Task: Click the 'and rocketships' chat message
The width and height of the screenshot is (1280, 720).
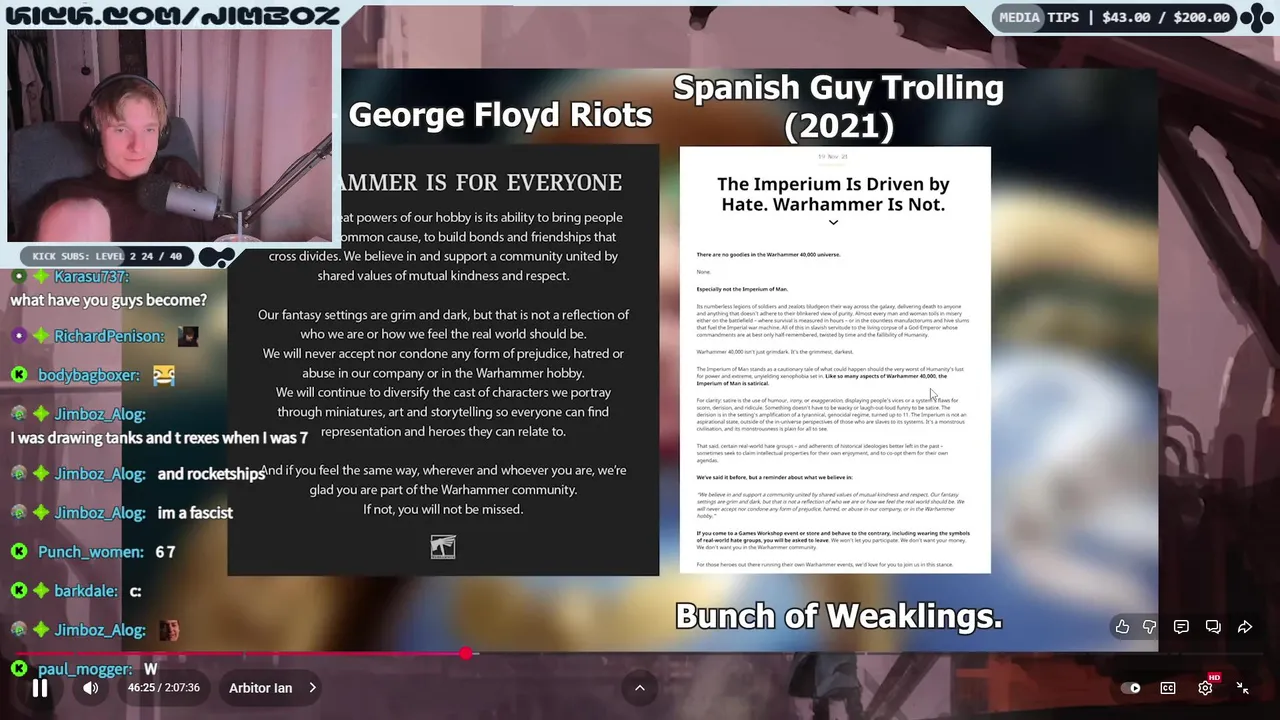Action: [211, 474]
